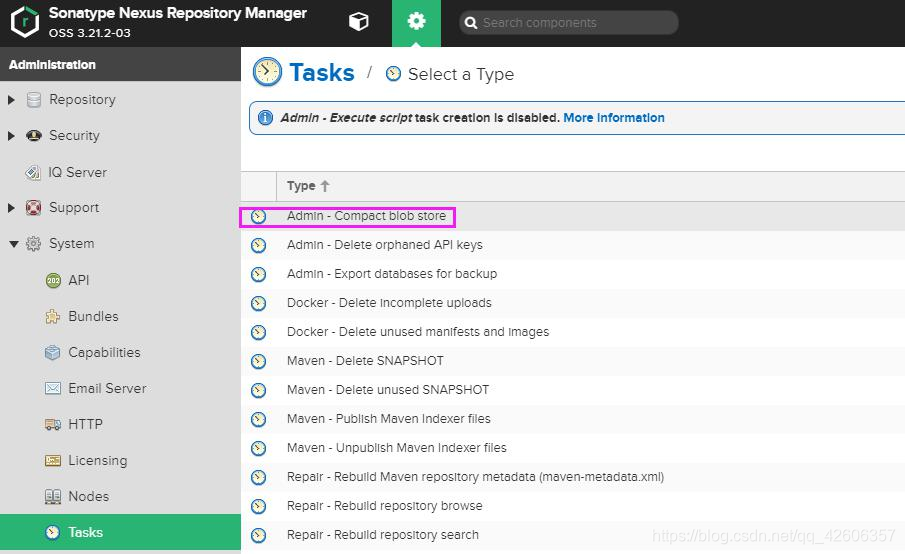The height and width of the screenshot is (554, 905).
Task: Collapse the System tree node
Action: [13, 244]
